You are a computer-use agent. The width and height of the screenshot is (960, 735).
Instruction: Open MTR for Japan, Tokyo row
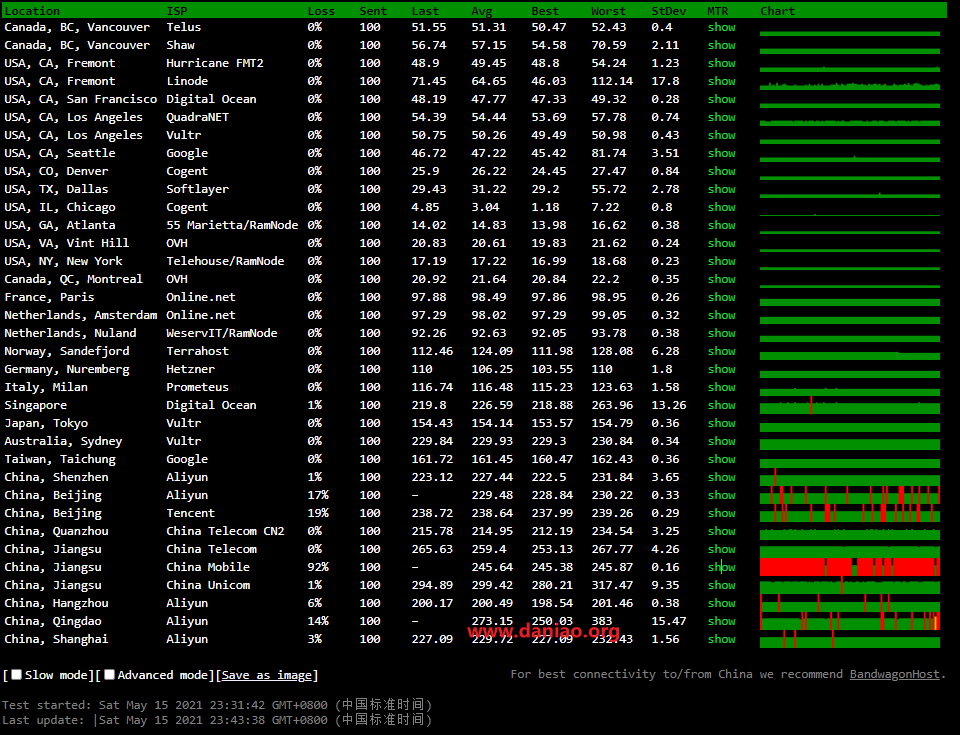721,423
